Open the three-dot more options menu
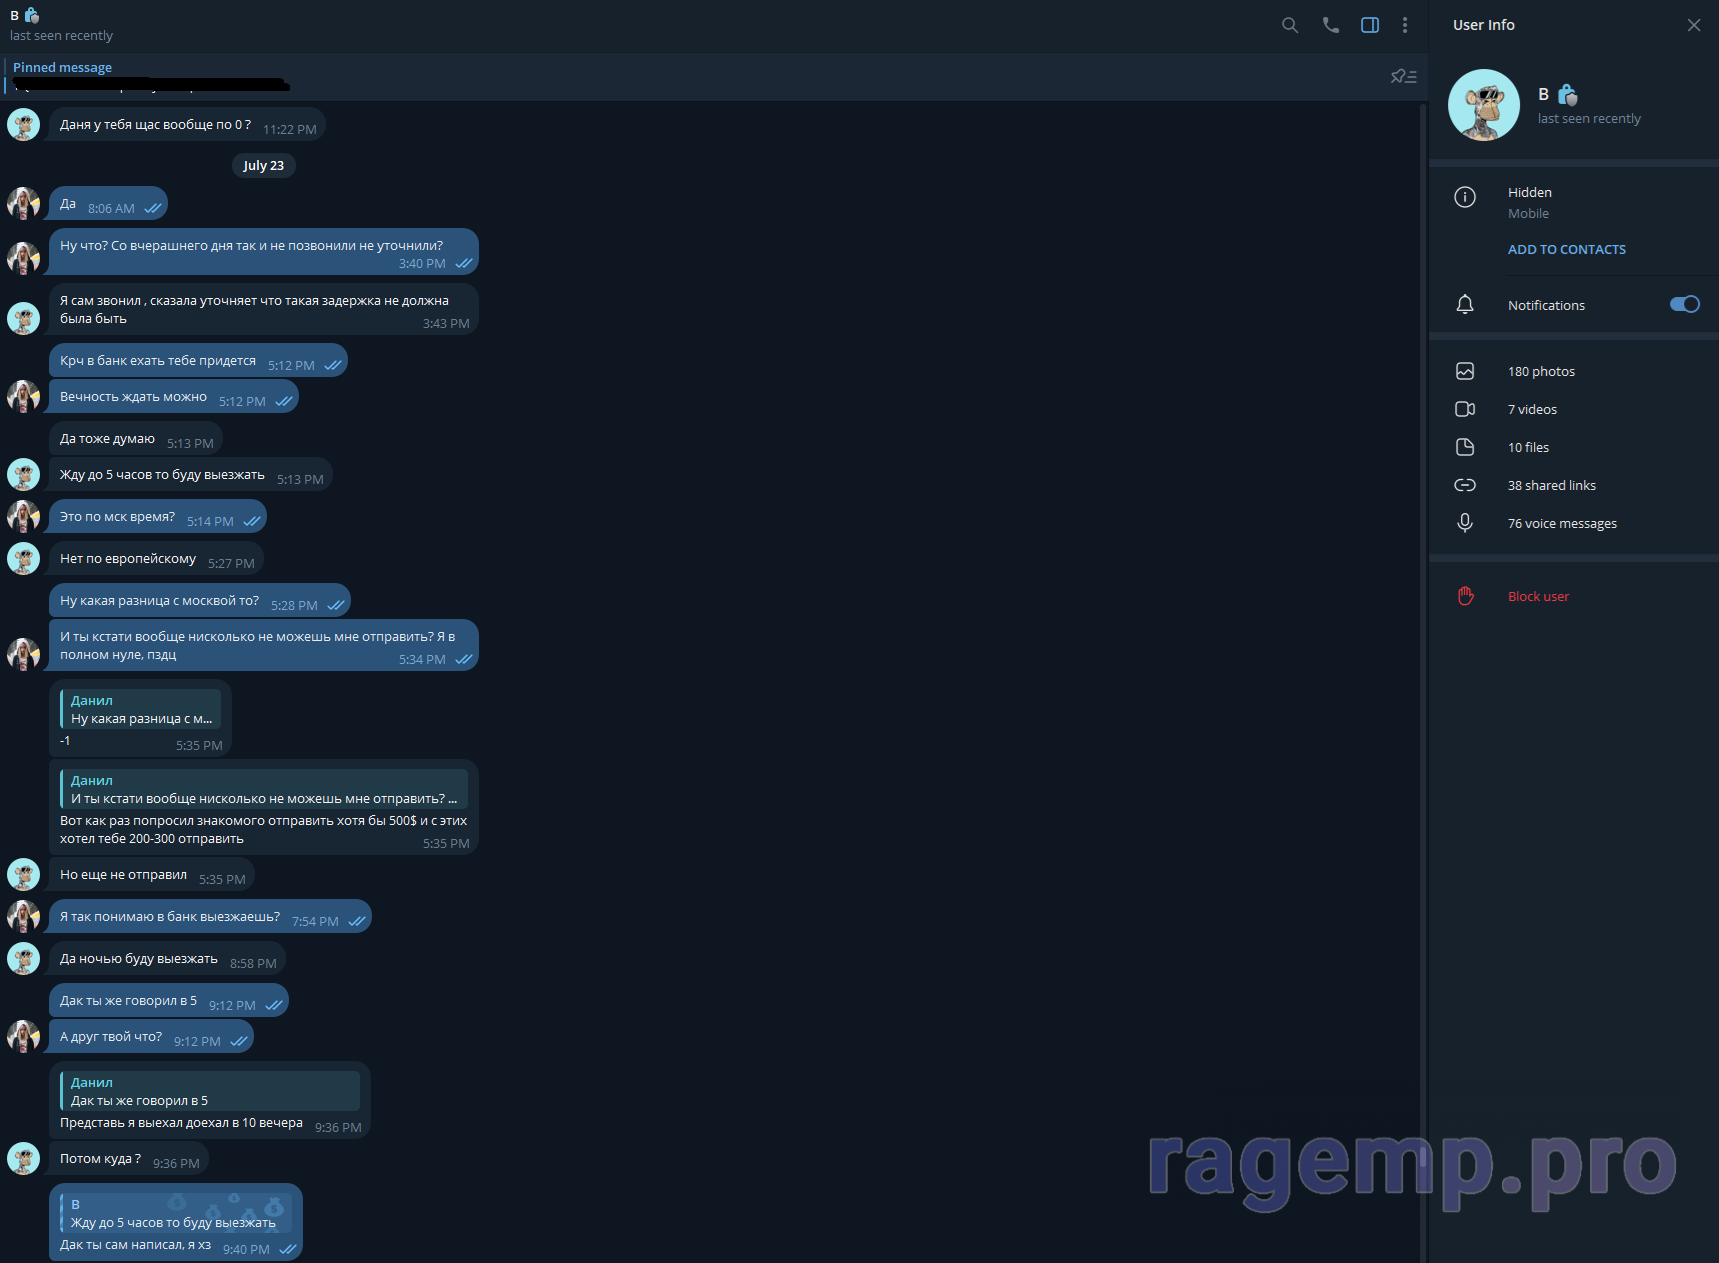Viewport: 1719px width, 1263px height. coord(1405,26)
